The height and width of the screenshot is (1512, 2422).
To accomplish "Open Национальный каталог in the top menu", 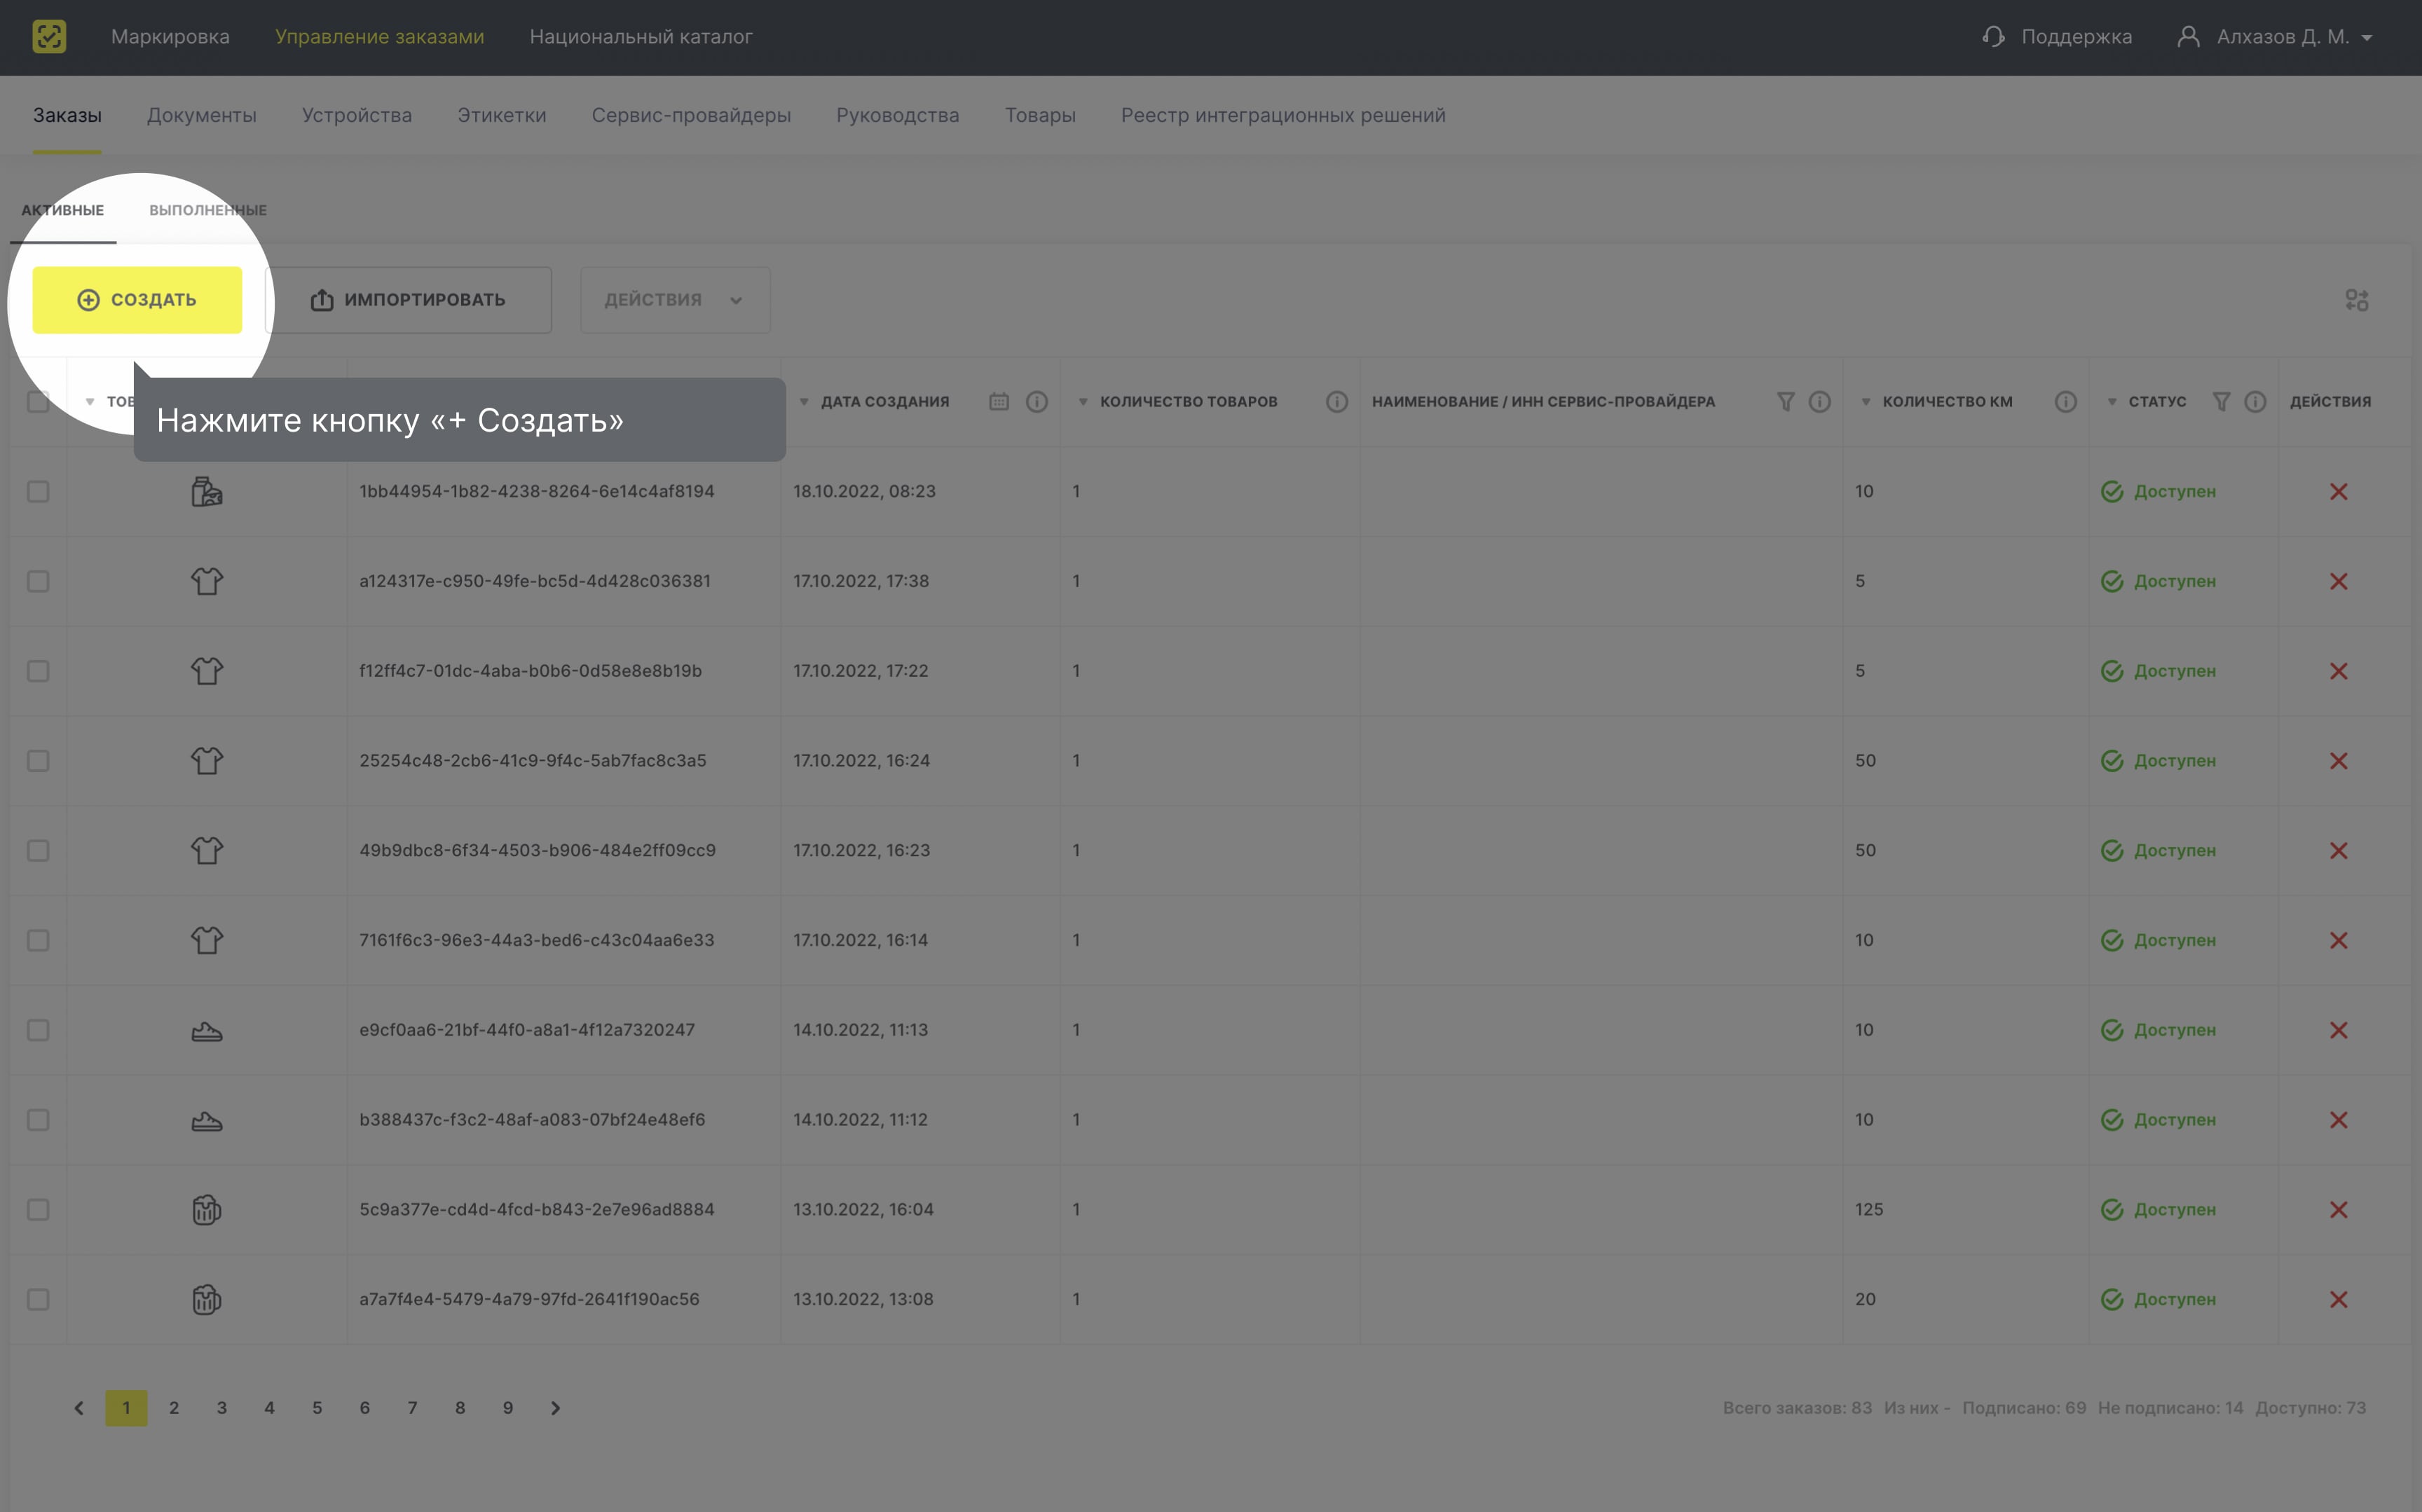I will point(641,37).
